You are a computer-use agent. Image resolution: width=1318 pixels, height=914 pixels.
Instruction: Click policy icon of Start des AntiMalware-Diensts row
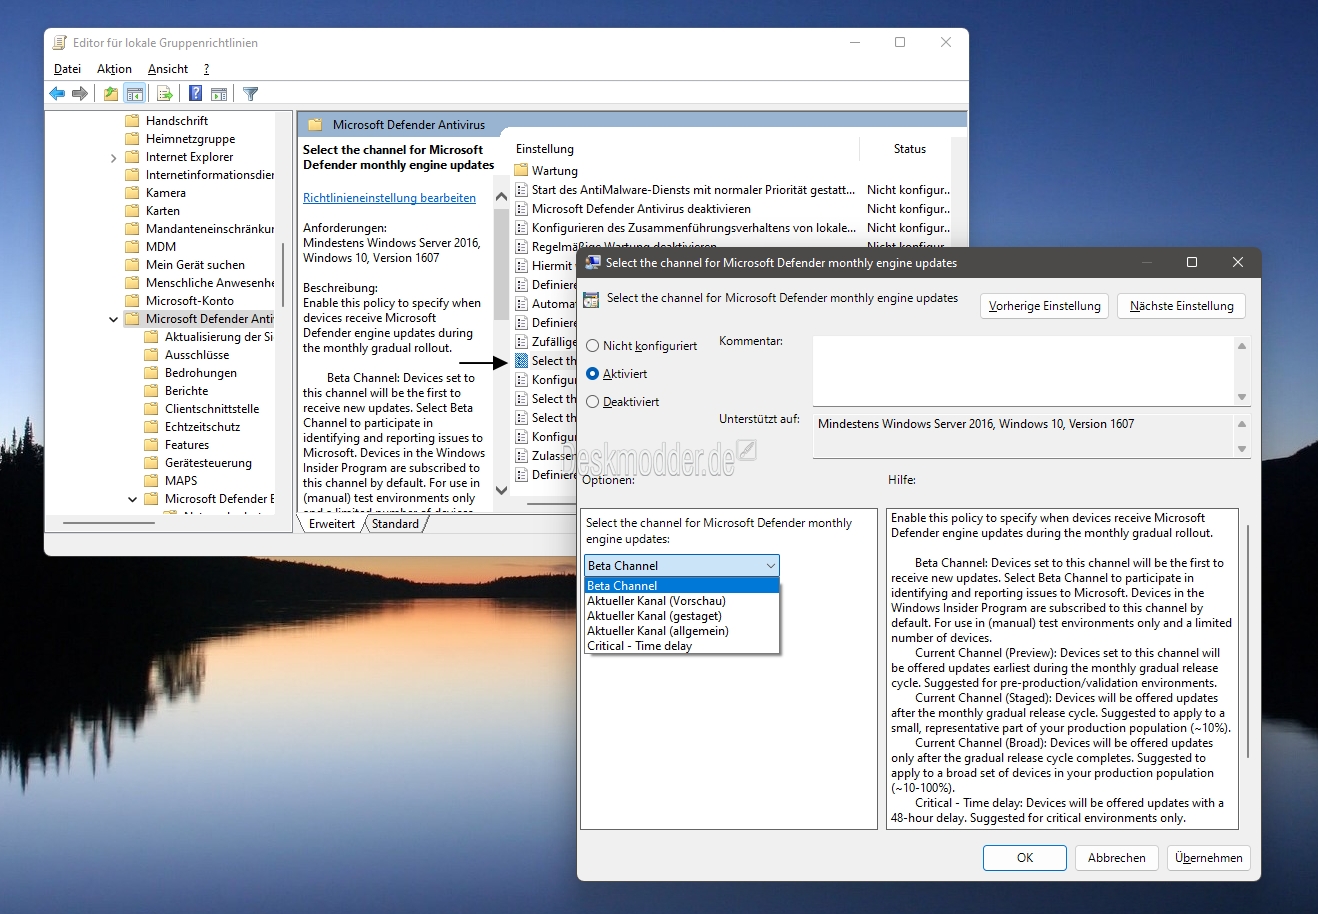(521, 190)
